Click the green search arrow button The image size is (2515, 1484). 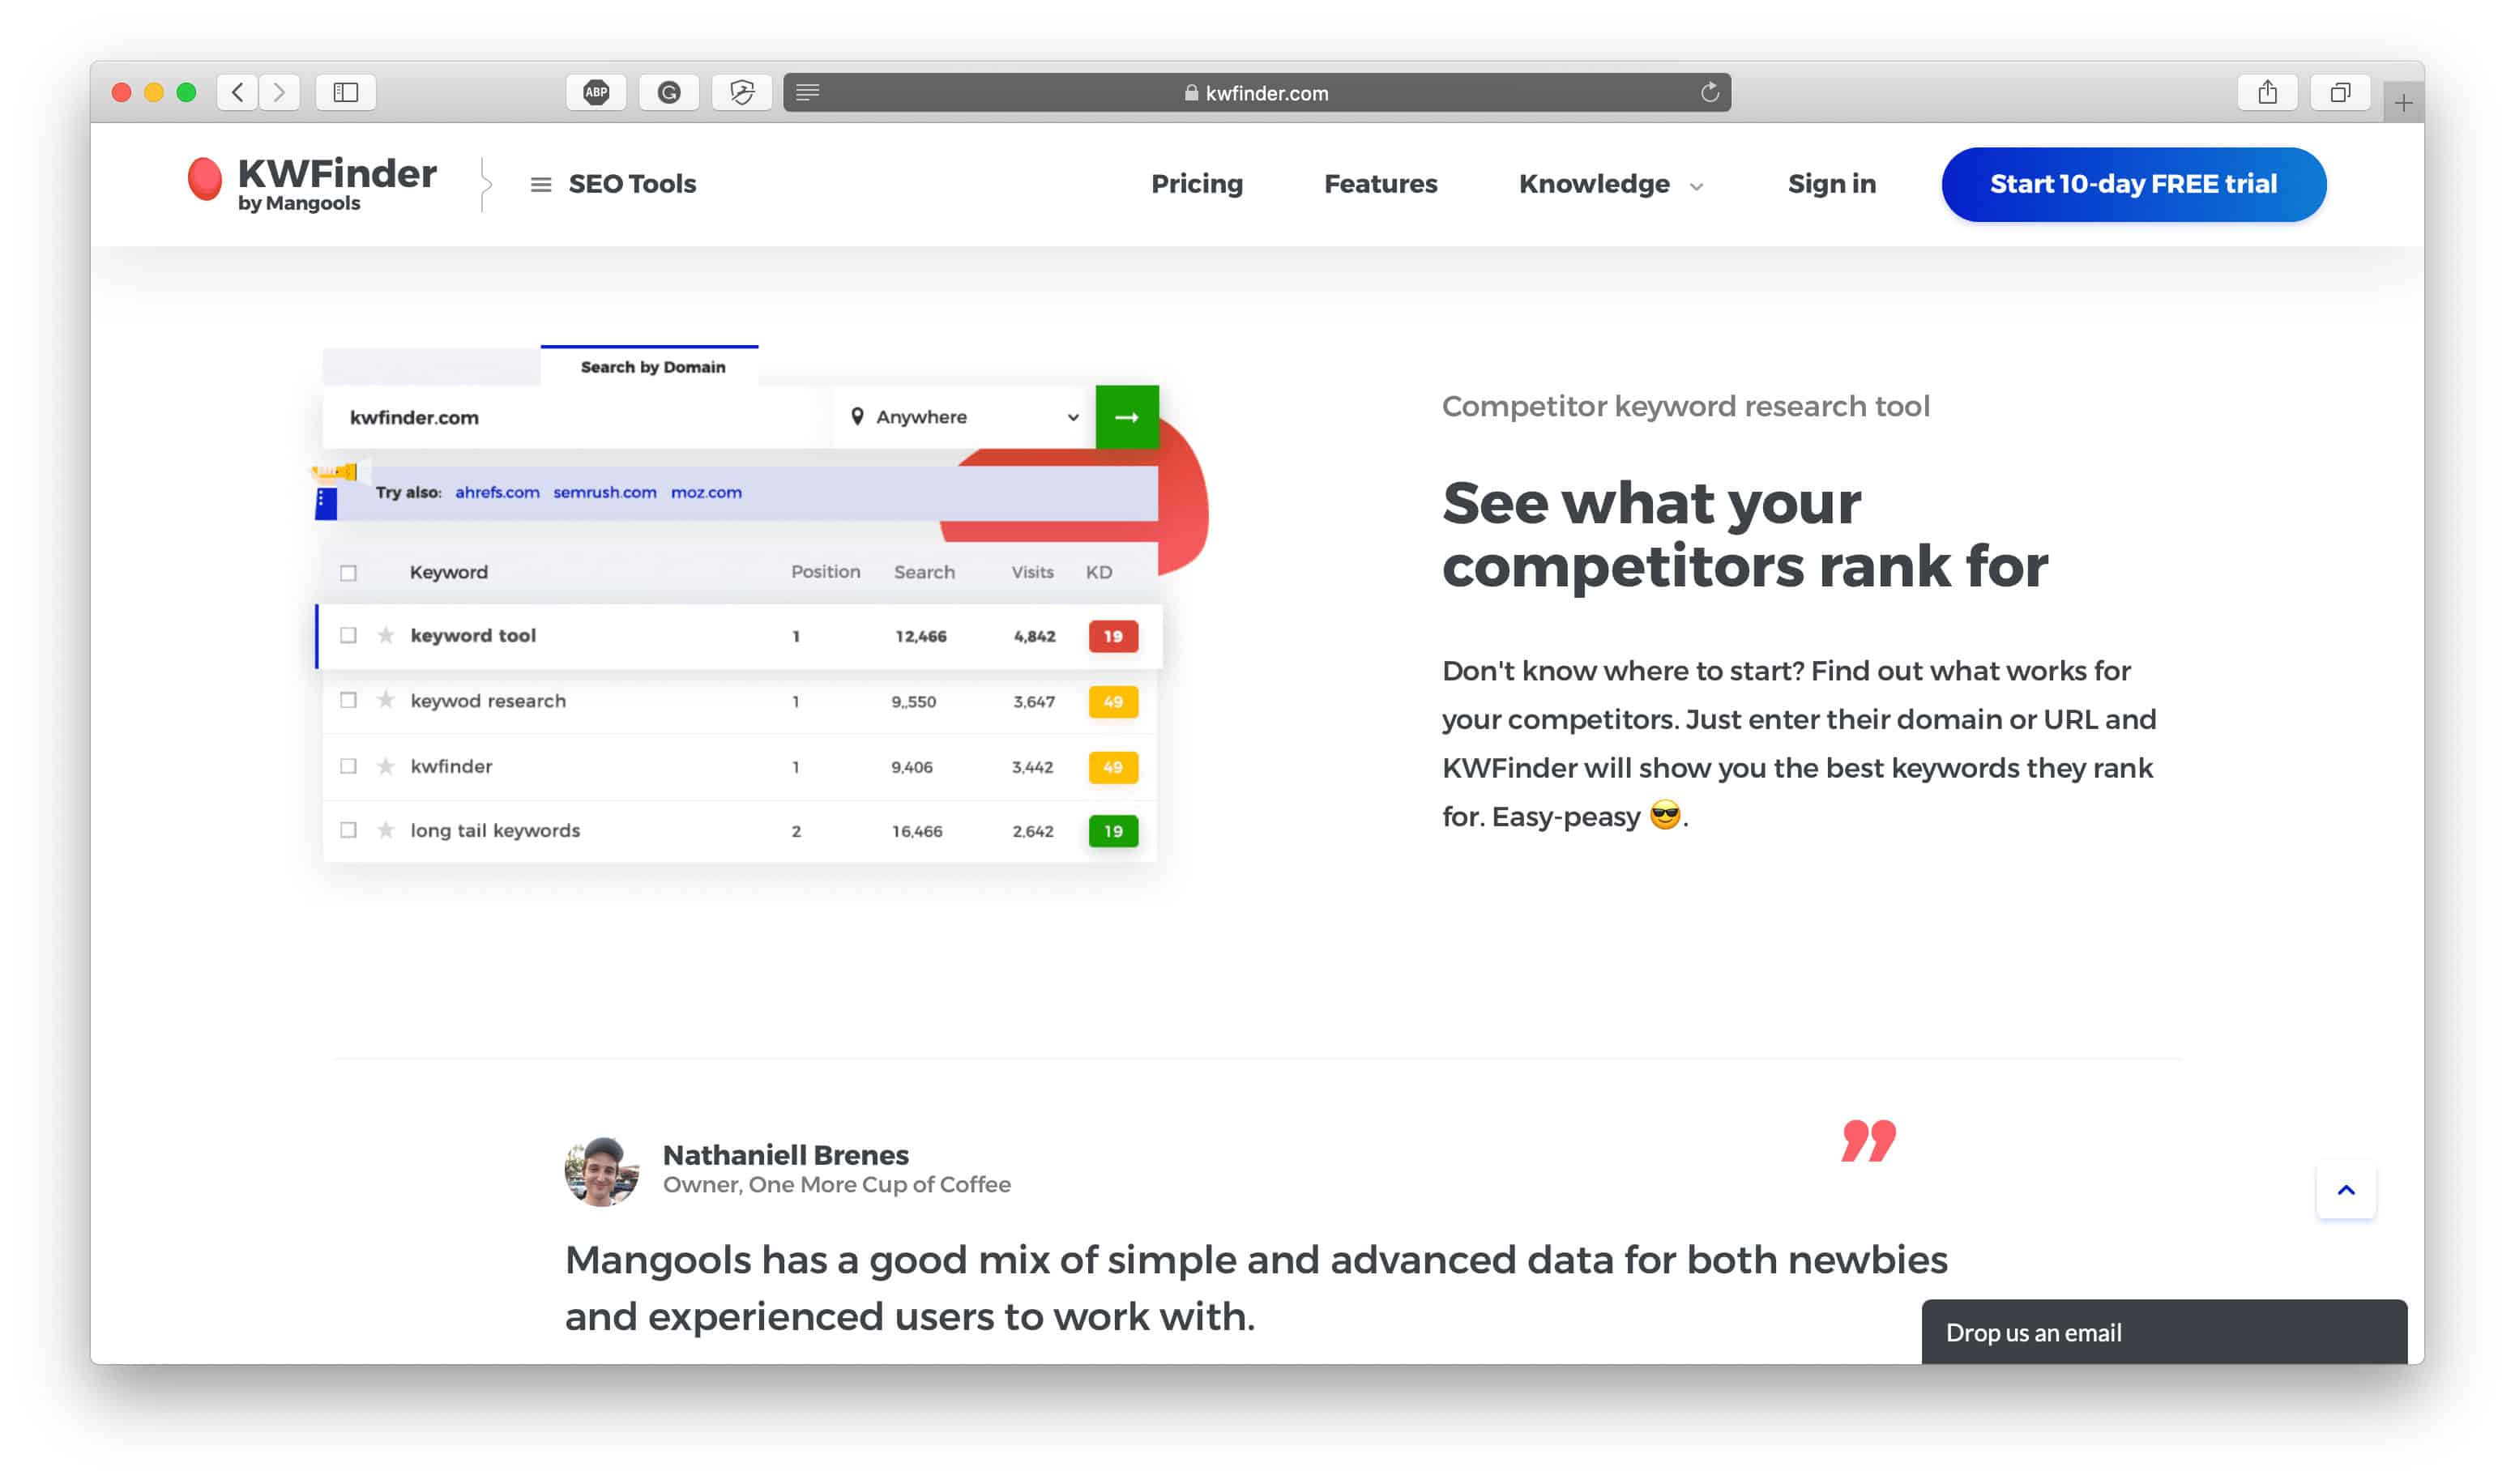(x=1127, y=417)
